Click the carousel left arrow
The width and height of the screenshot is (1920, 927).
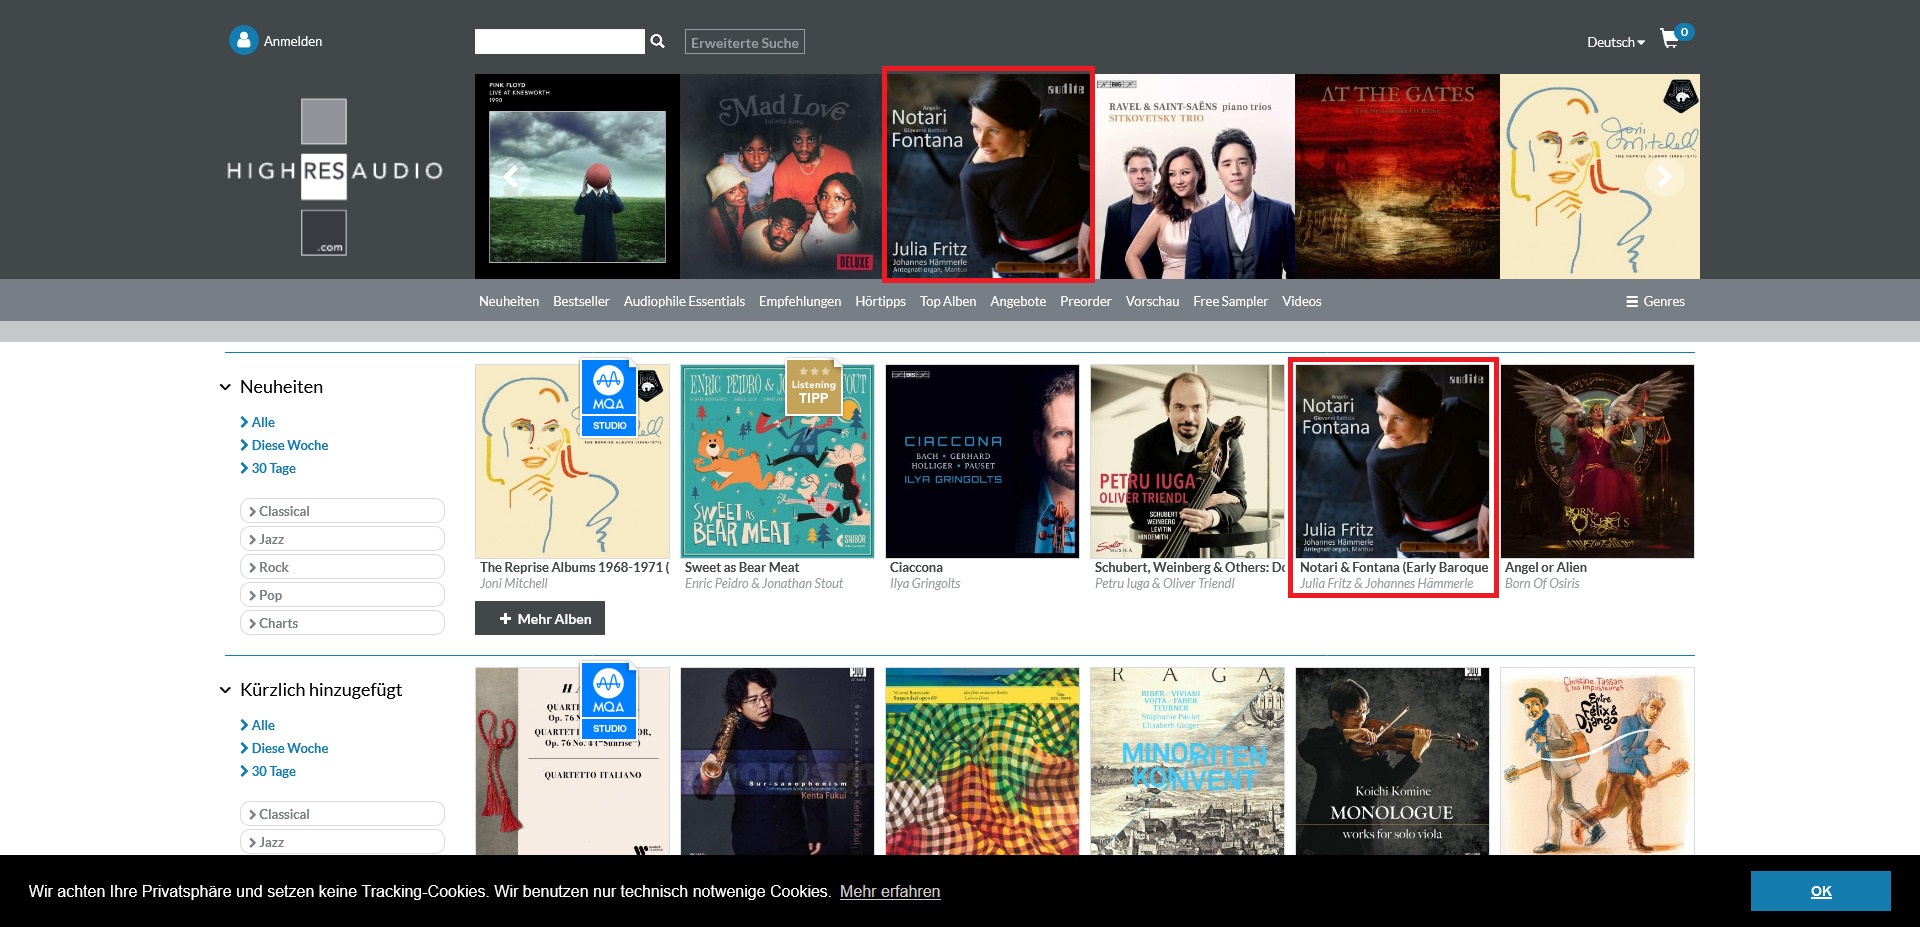pyautogui.click(x=512, y=177)
